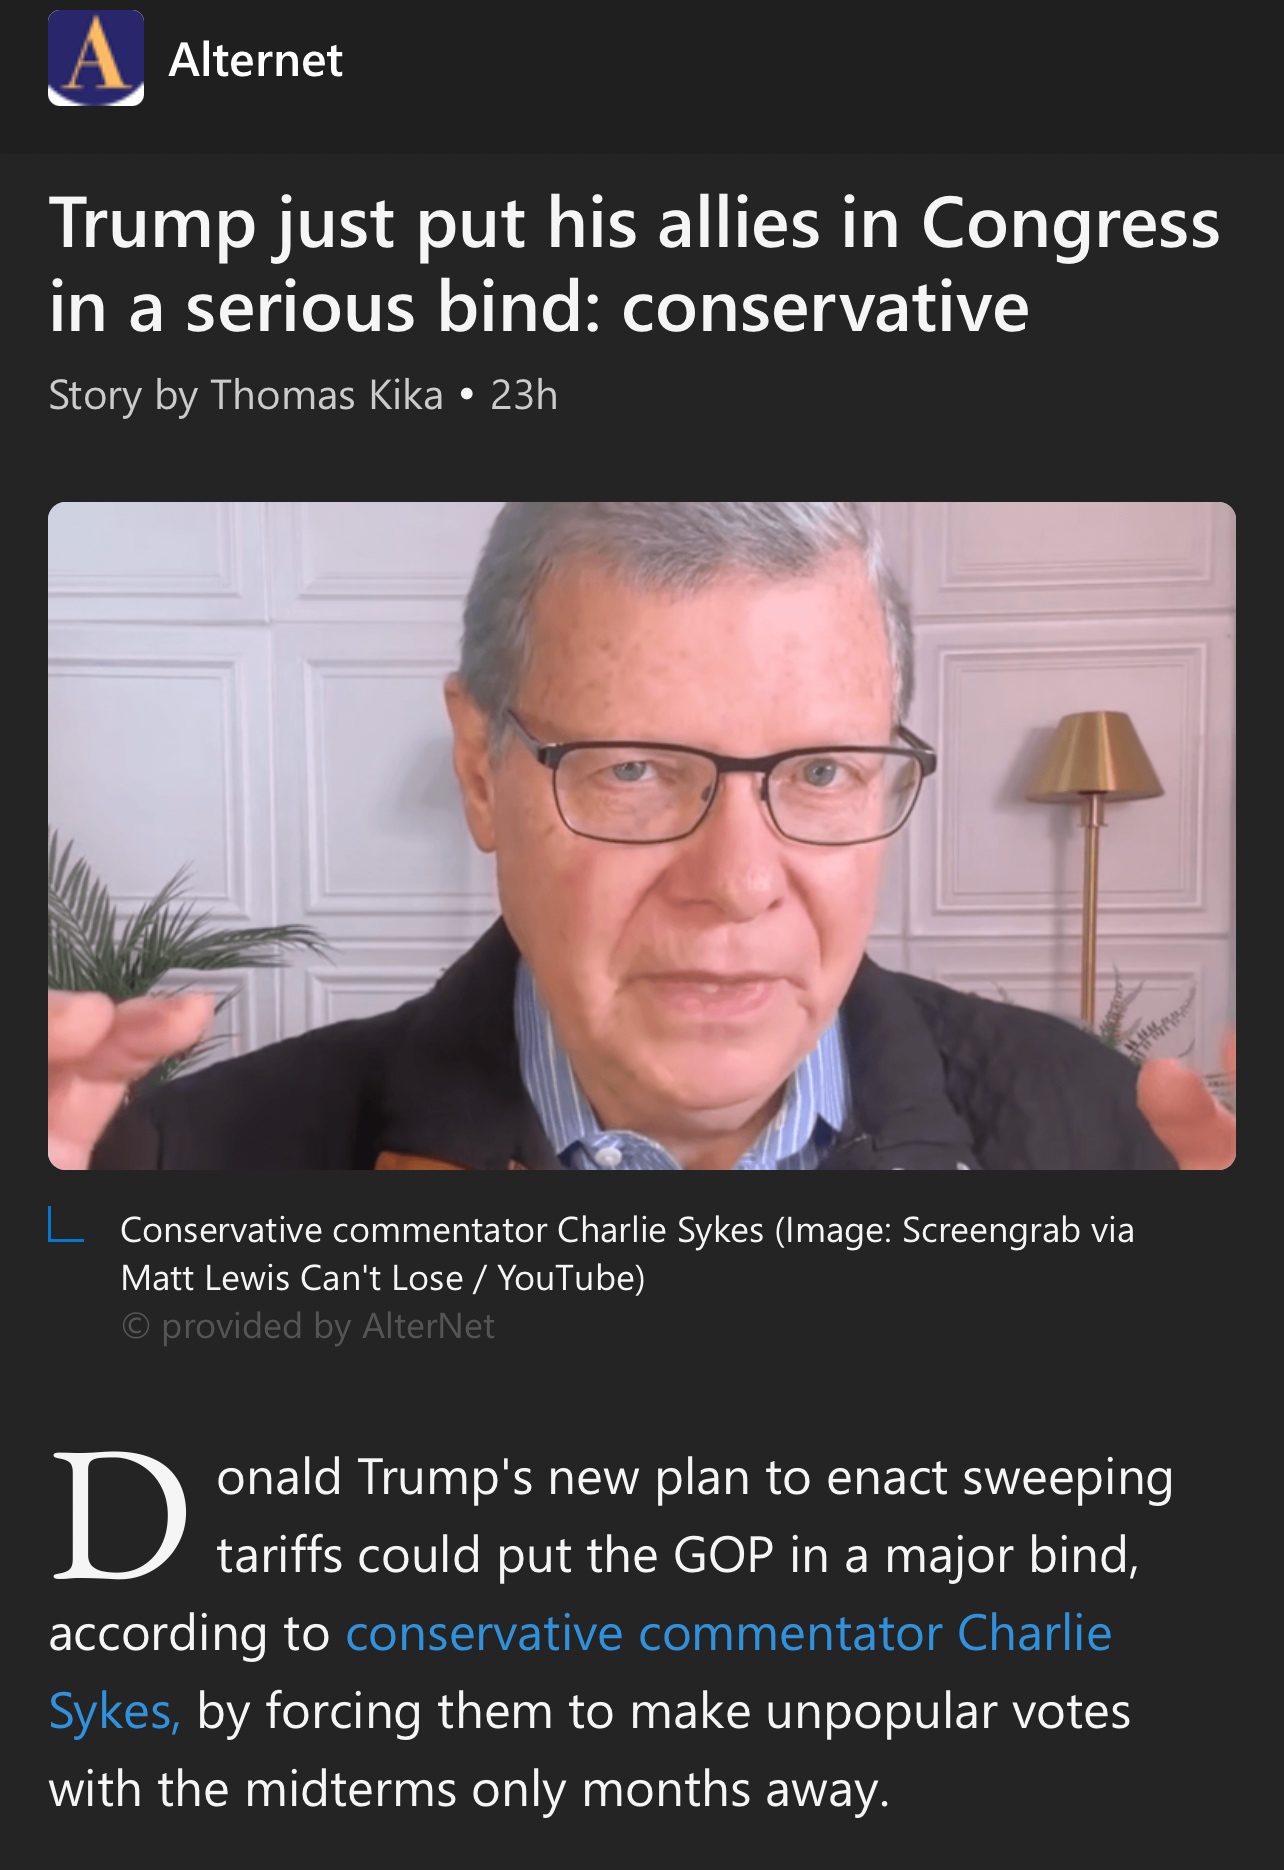1284x1870 pixels.
Task: Open the Alternet publisher name
Action: coord(255,60)
